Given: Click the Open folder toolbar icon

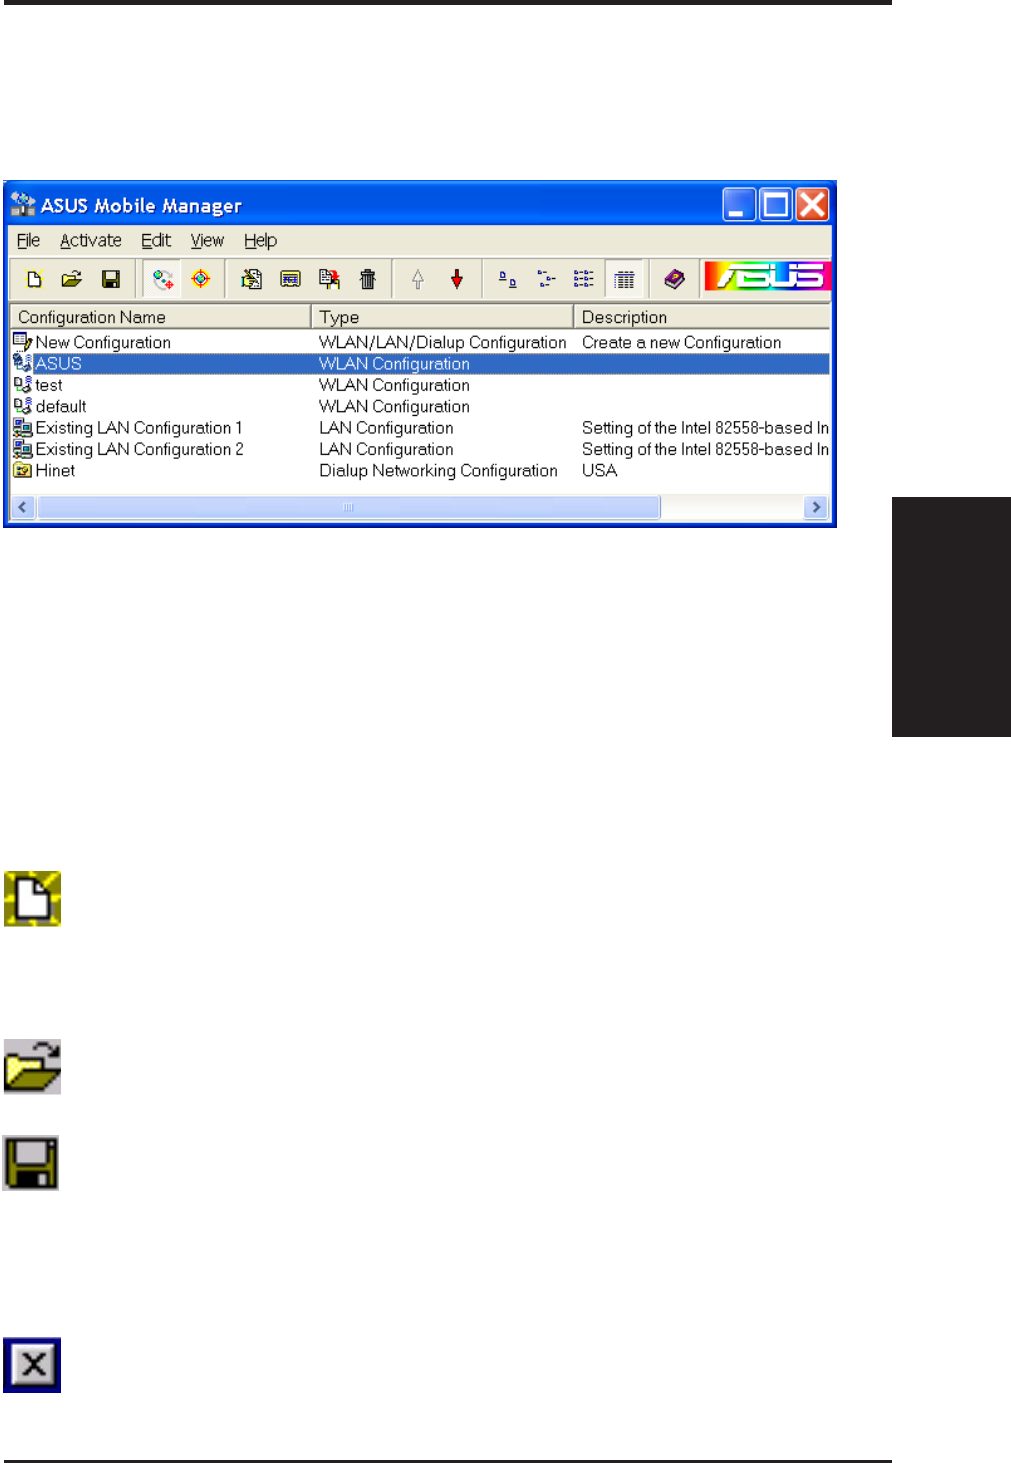Looking at the screenshot, I should pyautogui.click(x=71, y=279).
